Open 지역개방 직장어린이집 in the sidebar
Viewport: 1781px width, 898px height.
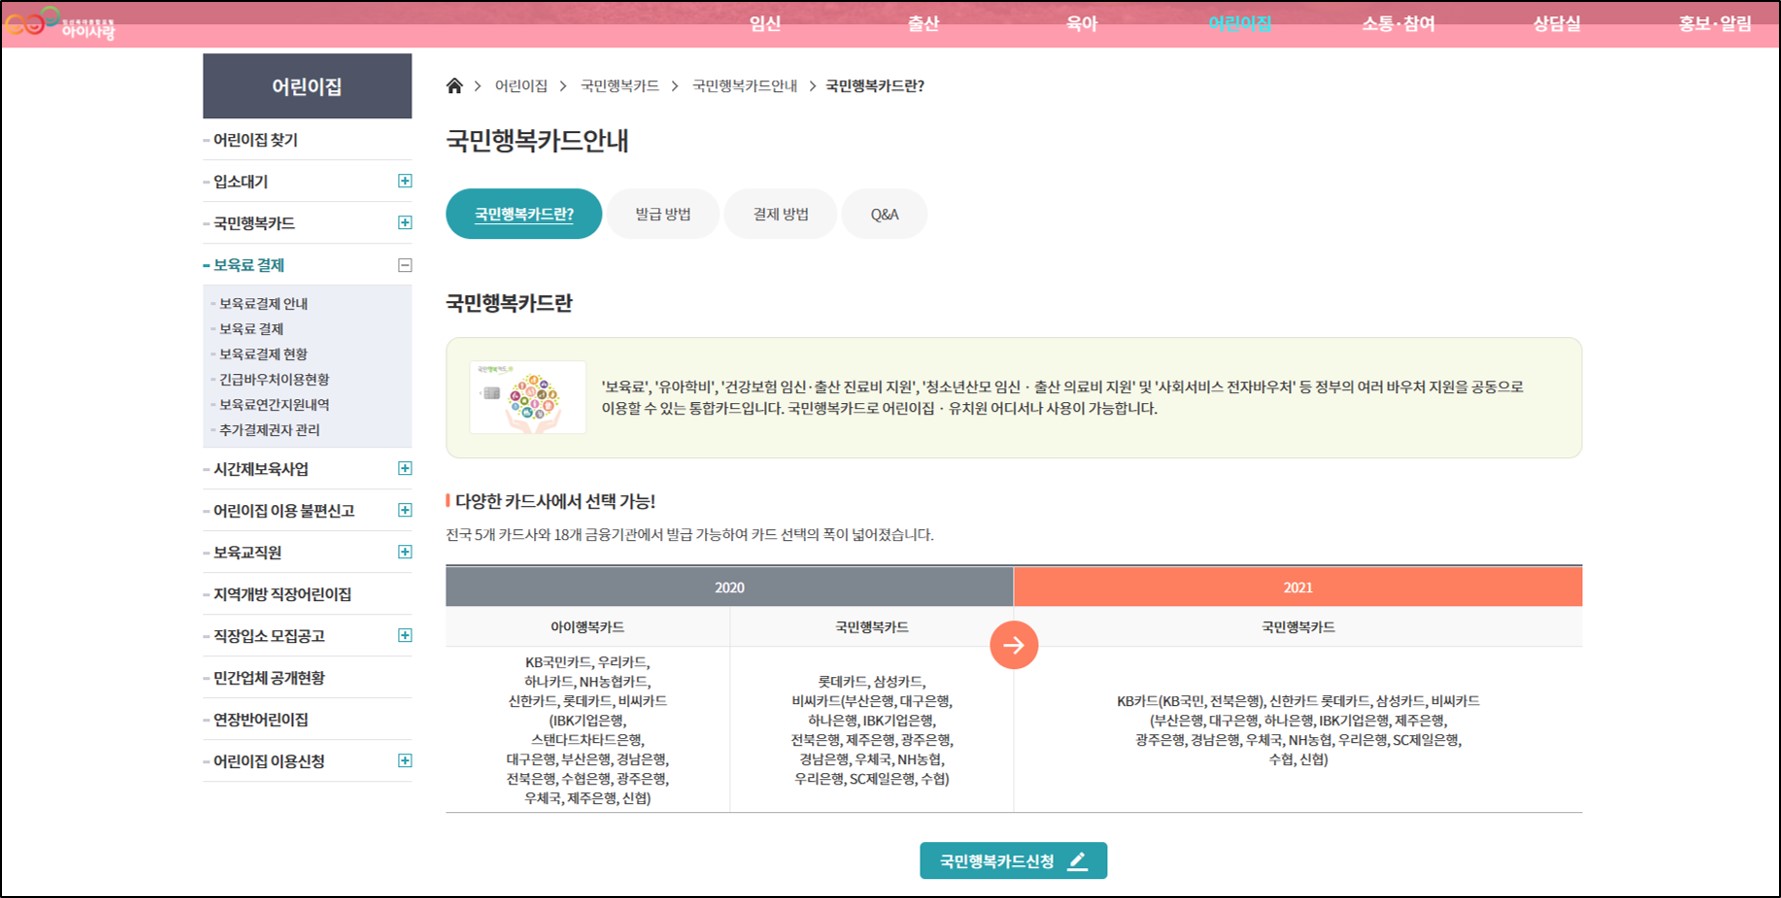[282, 594]
